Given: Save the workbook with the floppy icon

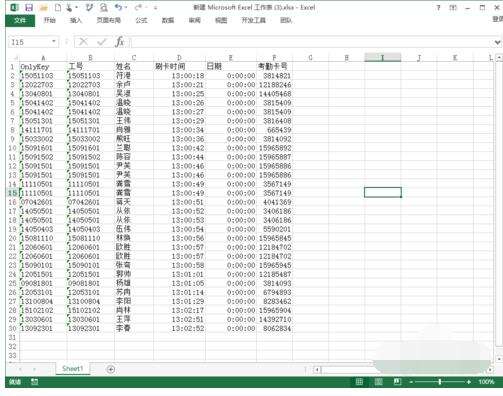Looking at the screenshot, I should [x=29, y=7].
